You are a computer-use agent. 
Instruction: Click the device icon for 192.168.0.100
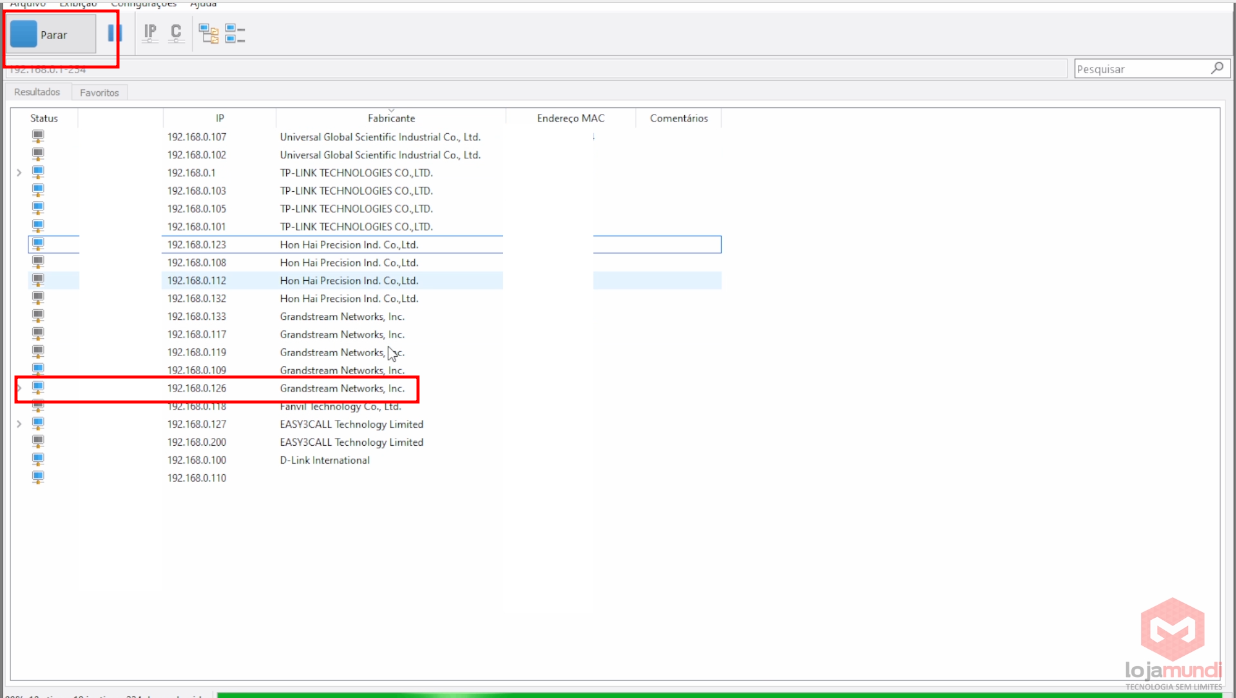click(x=38, y=460)
